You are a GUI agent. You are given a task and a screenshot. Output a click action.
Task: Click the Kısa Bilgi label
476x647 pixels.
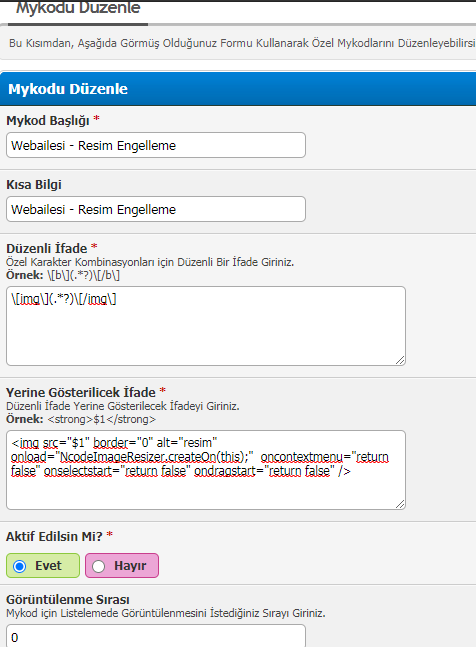(x=34, y=184)
